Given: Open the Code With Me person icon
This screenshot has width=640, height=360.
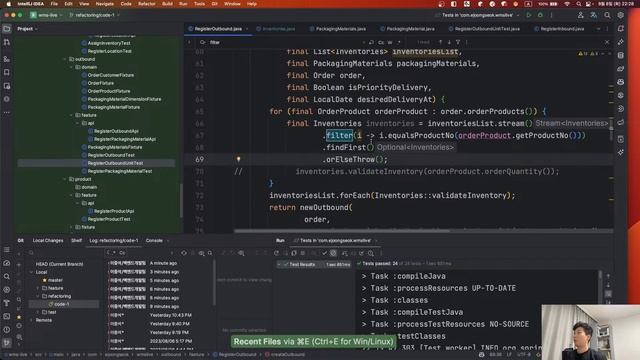Looking at the screenshot, I should point(580,15).
